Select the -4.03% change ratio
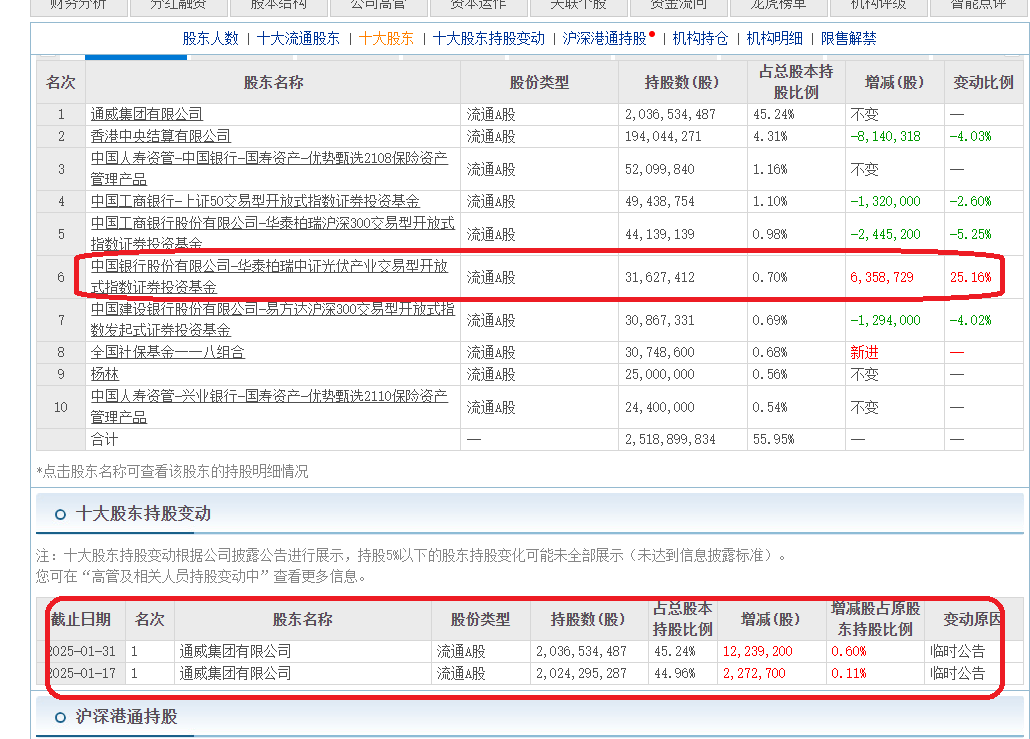Image resolution: width=1030 pixels, height=739 pixels. pyautogui.click(x=970, y=136)
